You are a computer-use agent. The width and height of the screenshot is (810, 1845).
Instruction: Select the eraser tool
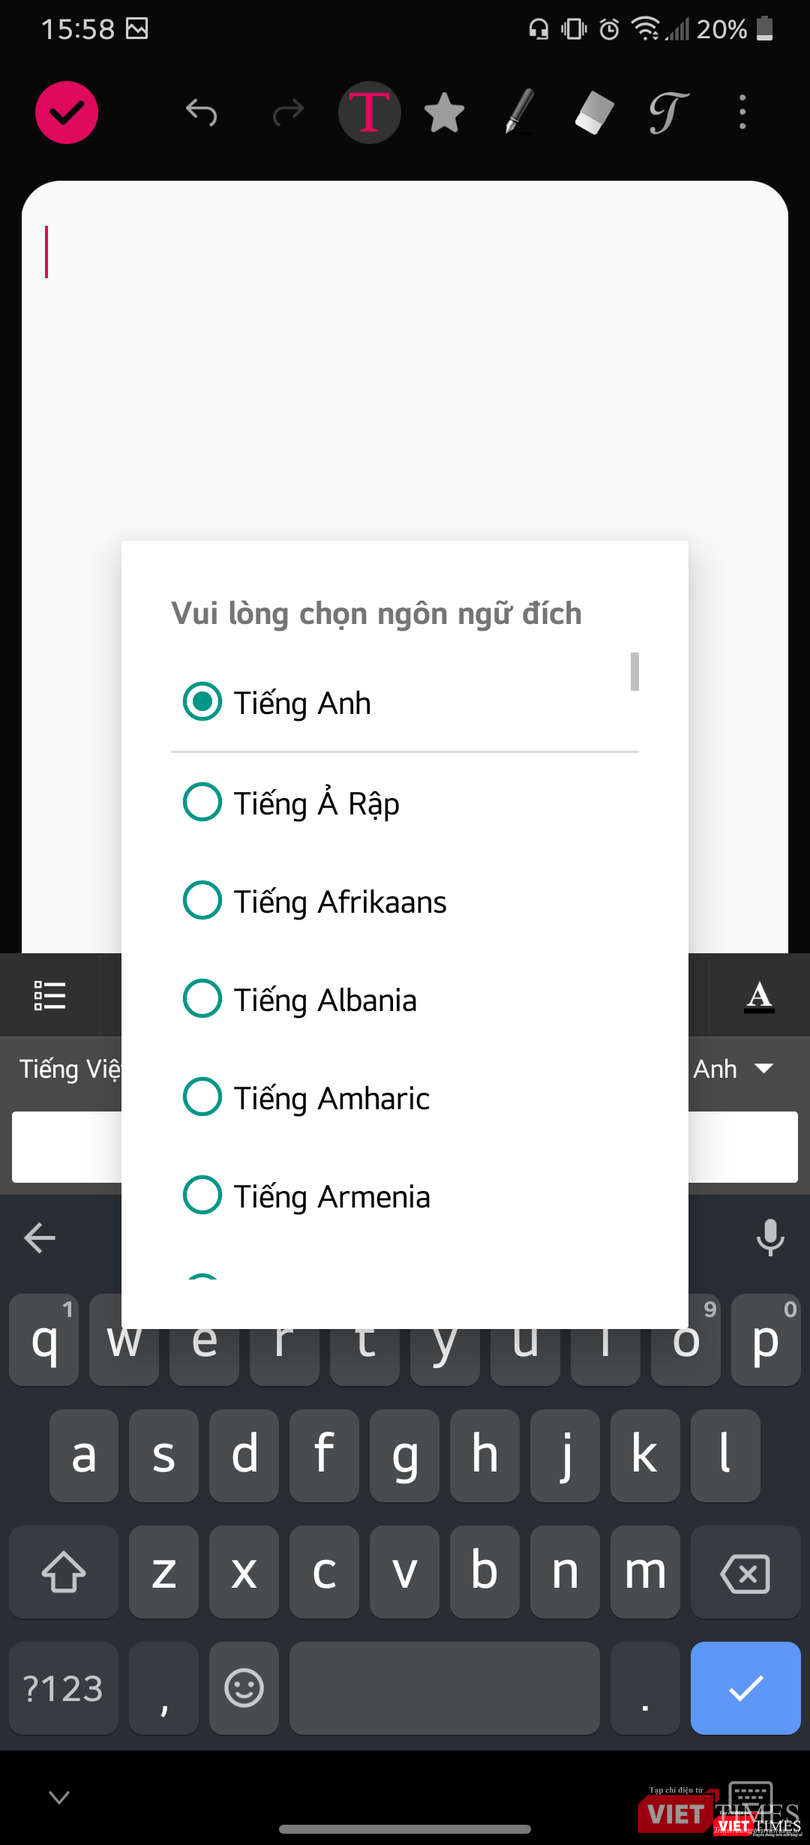(592, 113)
